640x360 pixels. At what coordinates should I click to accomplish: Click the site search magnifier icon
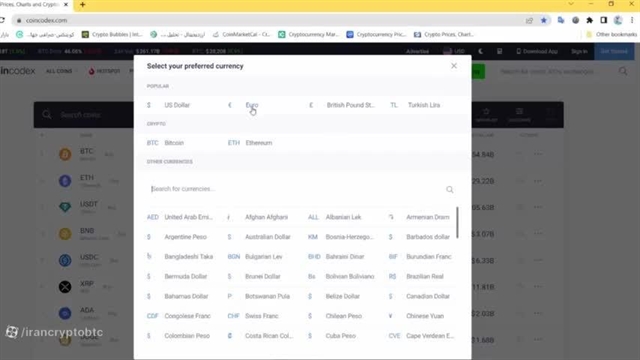623,71
